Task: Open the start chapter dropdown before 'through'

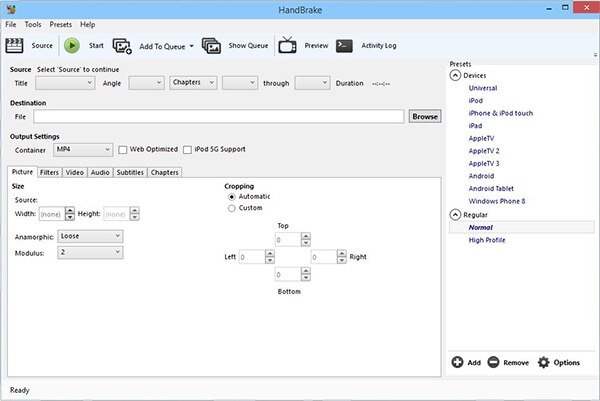Action: click(x=240, y=83)
